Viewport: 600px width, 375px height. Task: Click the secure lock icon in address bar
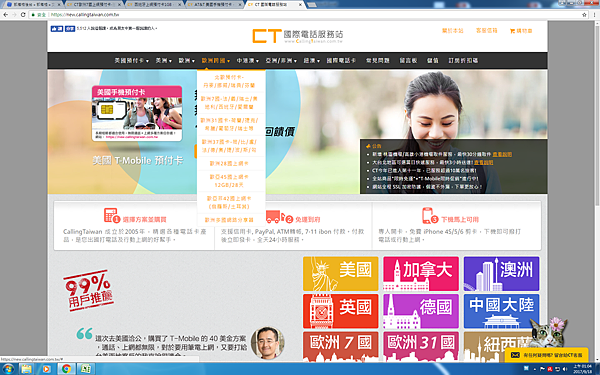pos(34,15)
